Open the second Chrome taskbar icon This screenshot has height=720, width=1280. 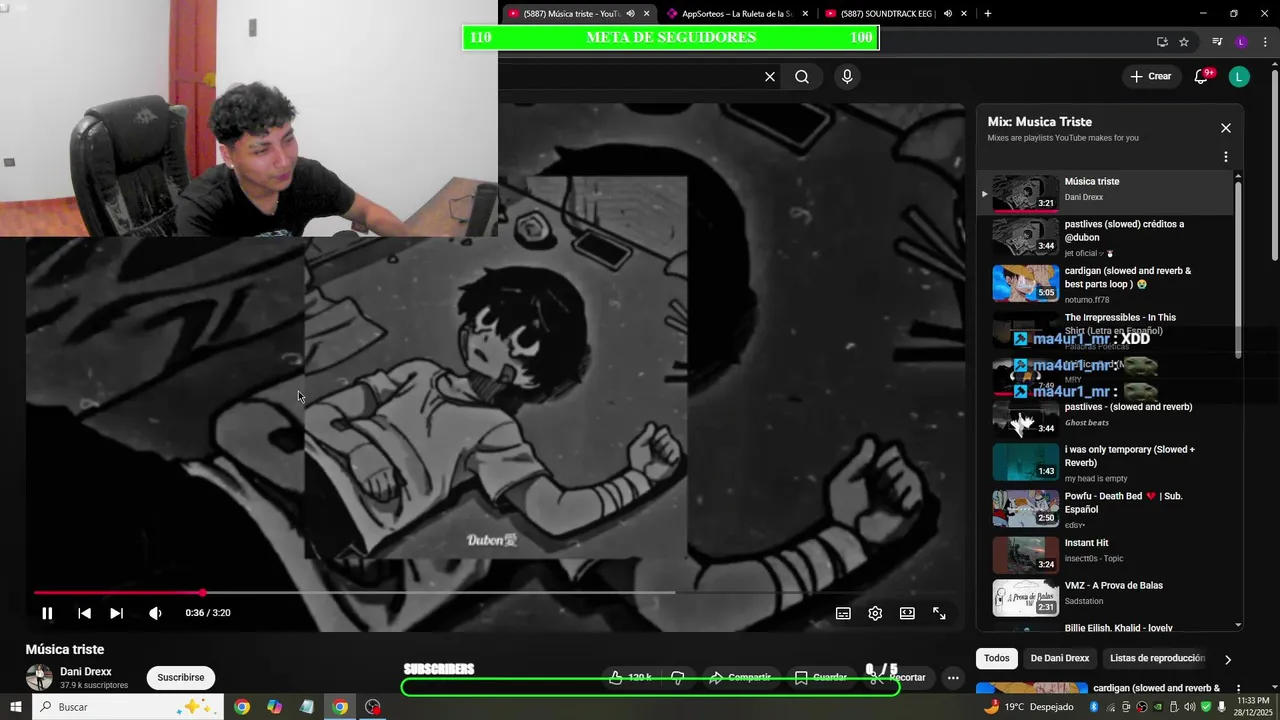[x=340, y=707]
